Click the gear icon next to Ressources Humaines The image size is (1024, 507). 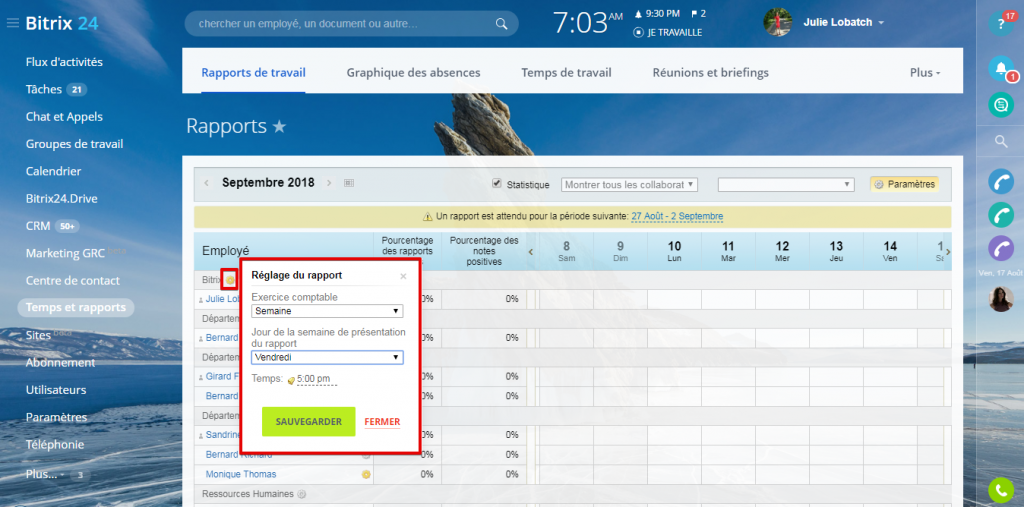point(301,494)
